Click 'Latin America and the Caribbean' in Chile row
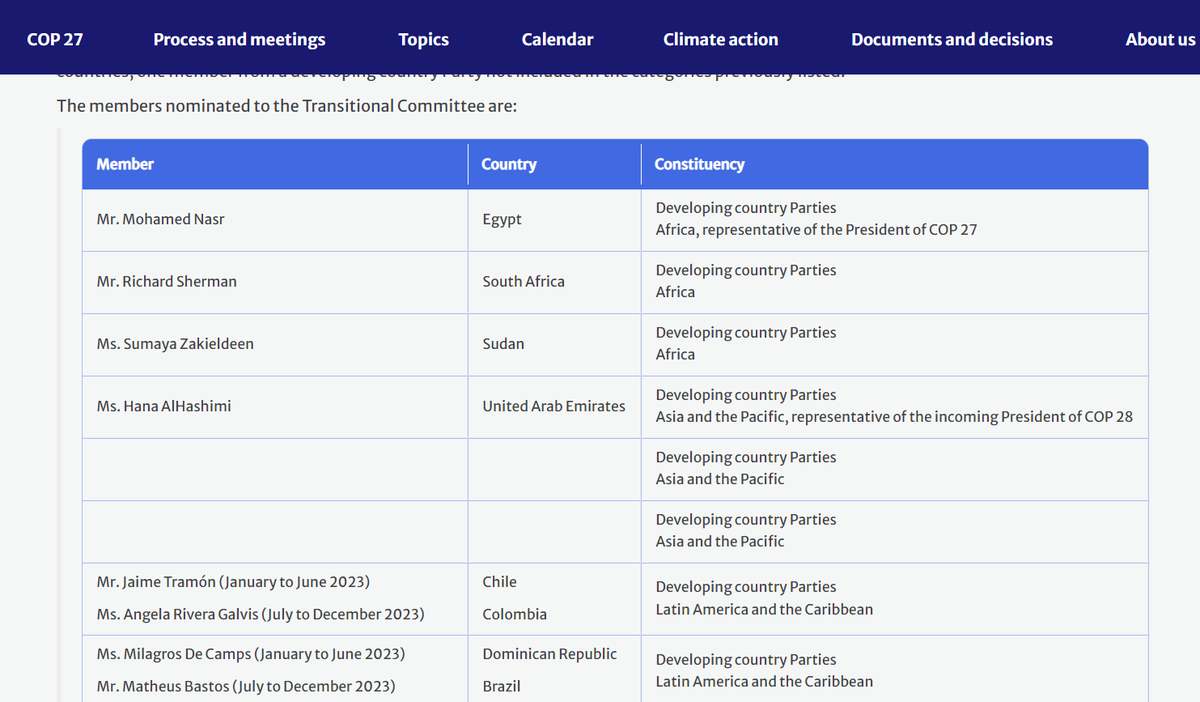Viewport: 1200px width, 702px height. pyautogui.click(x=764, y=609)
